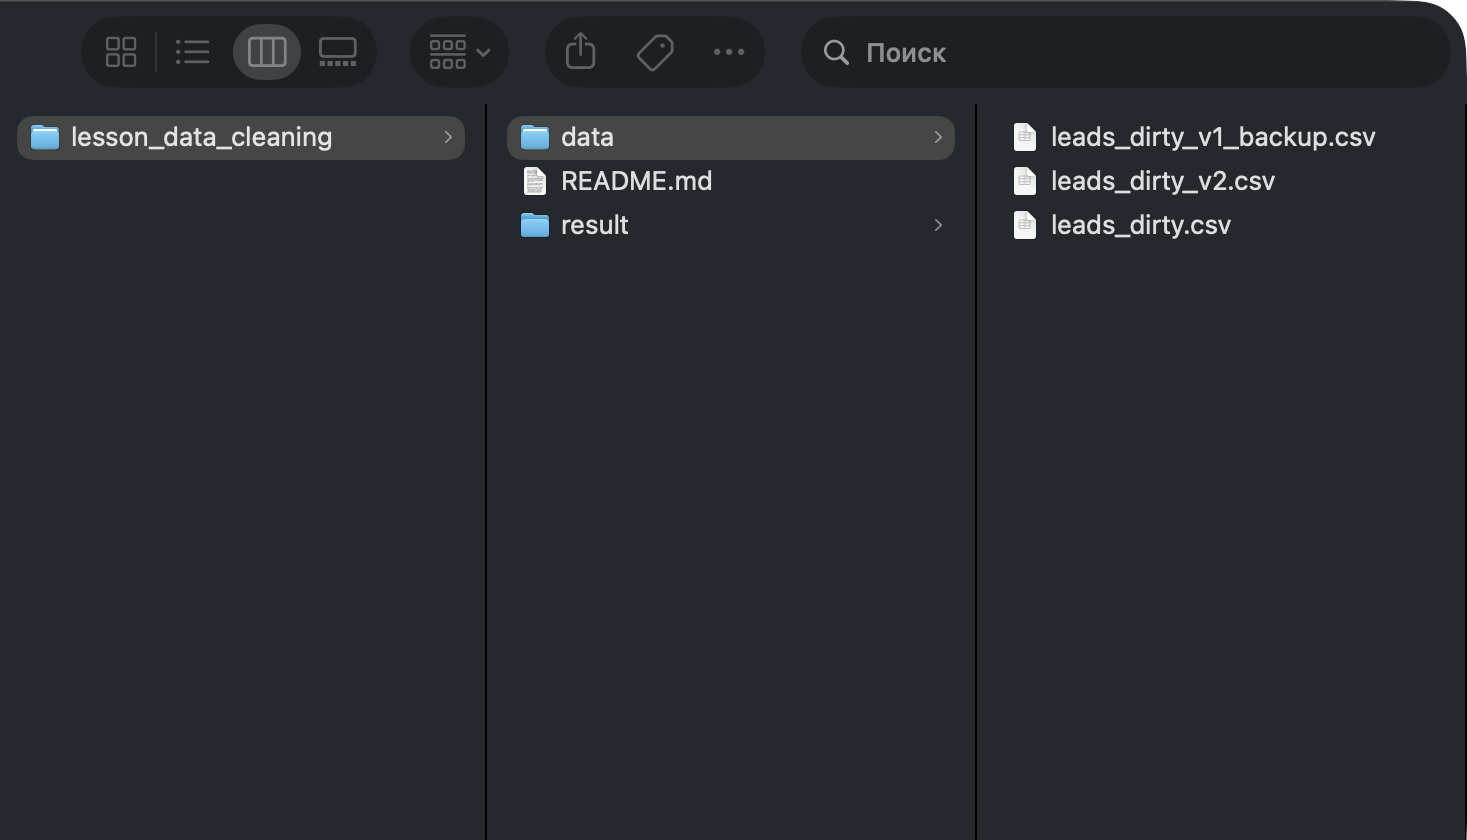The height and width of the screenshot is (840, 1467).
Task: Select column view mode
Action: coord(267,52)
